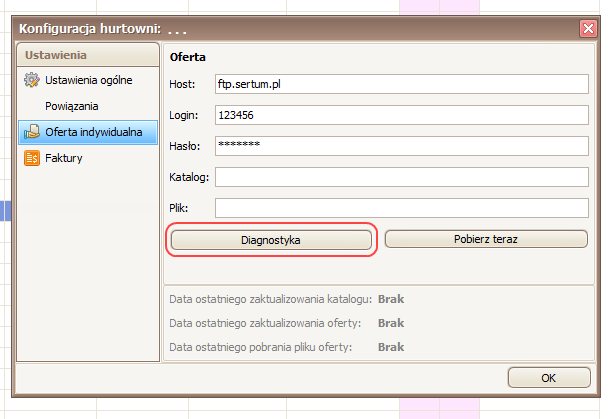Focus the Login field with 123456
Image resolution: width=613 pixels, height=419 pixels.
(x=401, y=116)
